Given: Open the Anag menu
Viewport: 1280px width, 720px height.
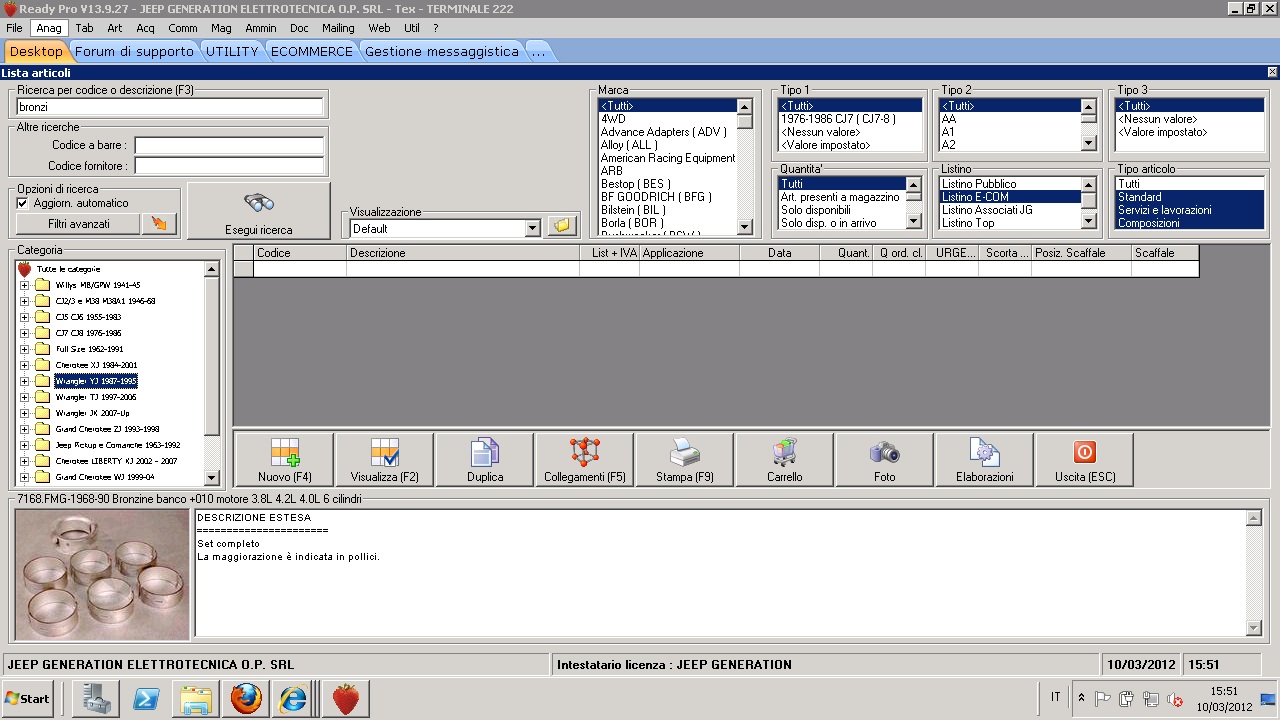Looking at the screenshot, I should click(49, 28).
